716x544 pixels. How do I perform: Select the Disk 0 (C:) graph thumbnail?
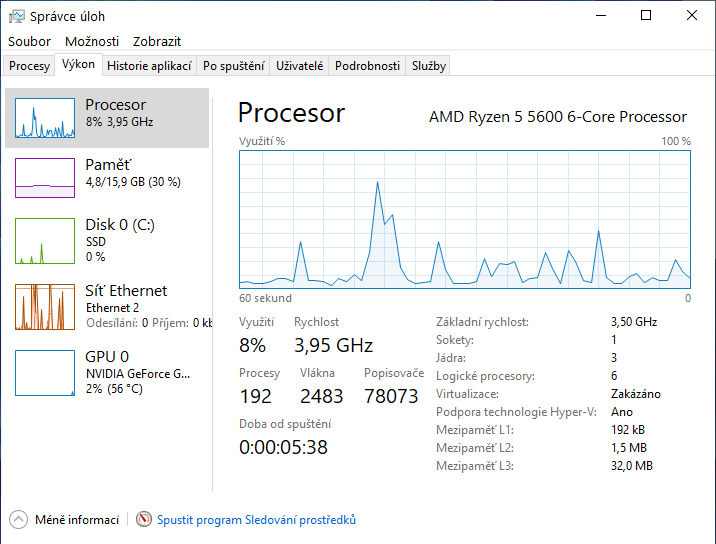coord(45,241)
